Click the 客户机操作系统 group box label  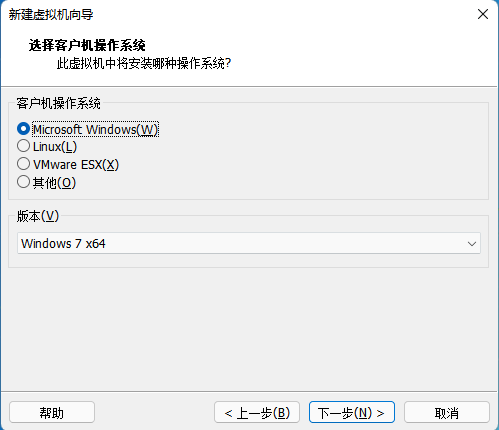(x=58, y=103)
